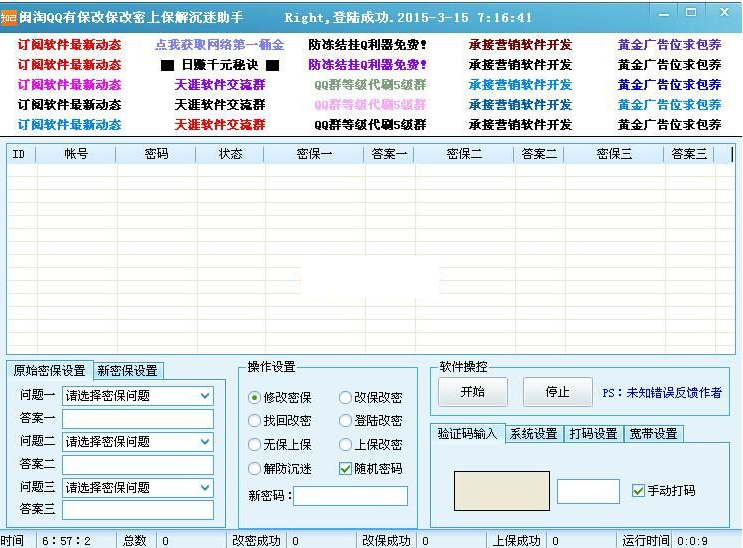The width and height of the screenshot is (743, 548).
Task: Switch to the 宽带设置 tab
Action: 653,434
